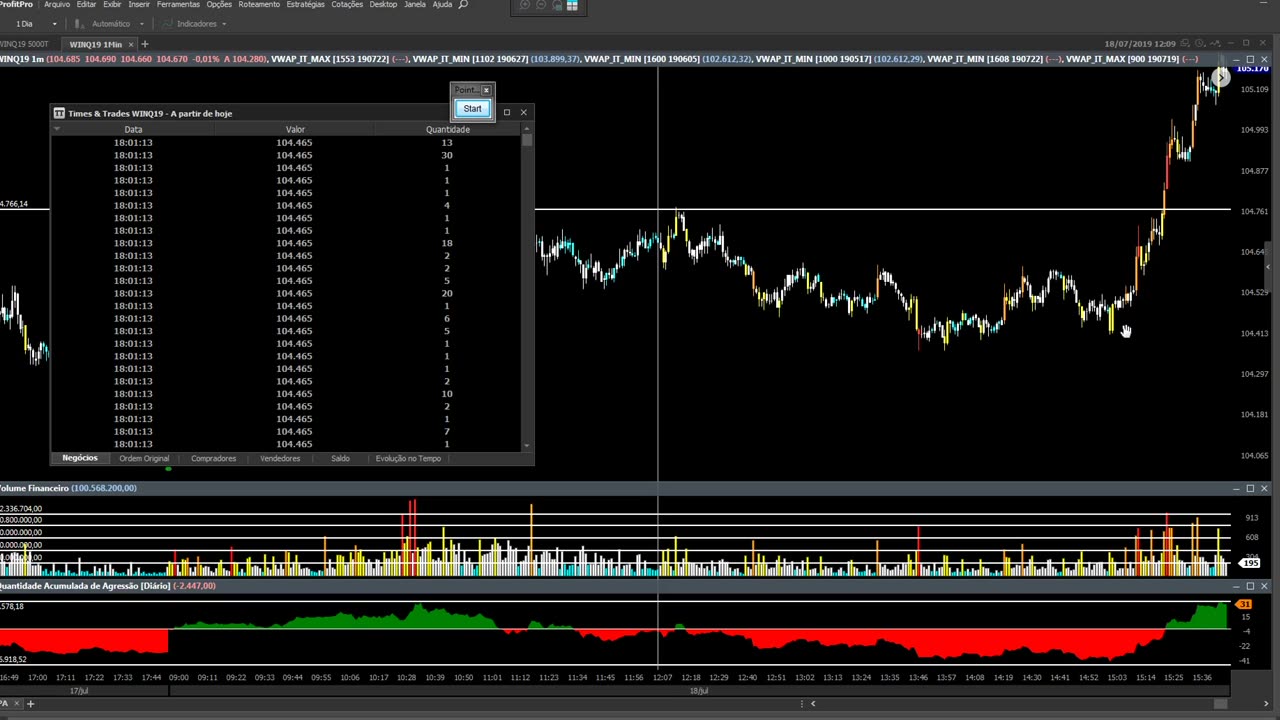Open the Estratégias menu
The width and height of the screenshot is (1280, 720).
[x=305, y=4]
